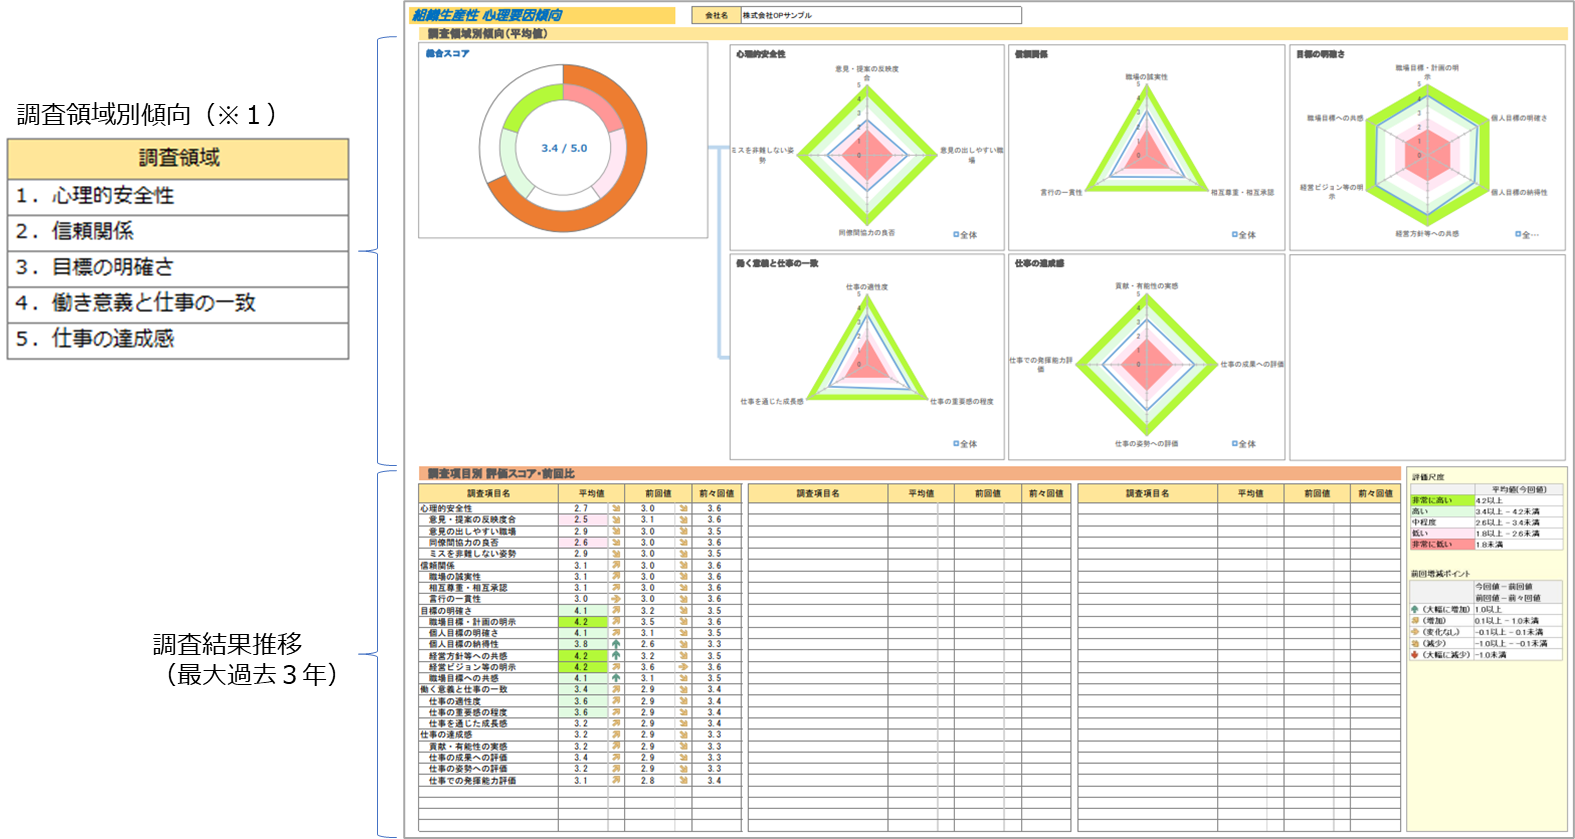Click the green 大幅に増加 arrow in legend

pos(1415,609)
